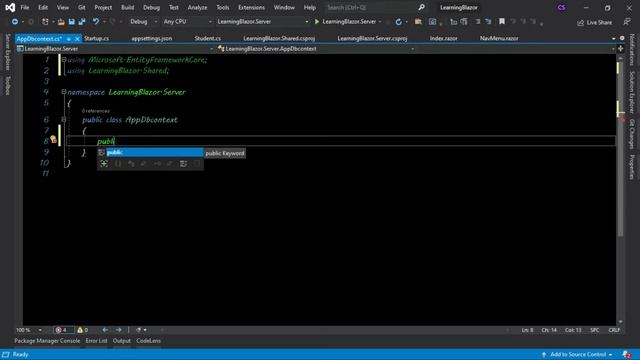
Task: Click the notifications icon in status bar
Action: pyautogui.click(x=626, y=355)
